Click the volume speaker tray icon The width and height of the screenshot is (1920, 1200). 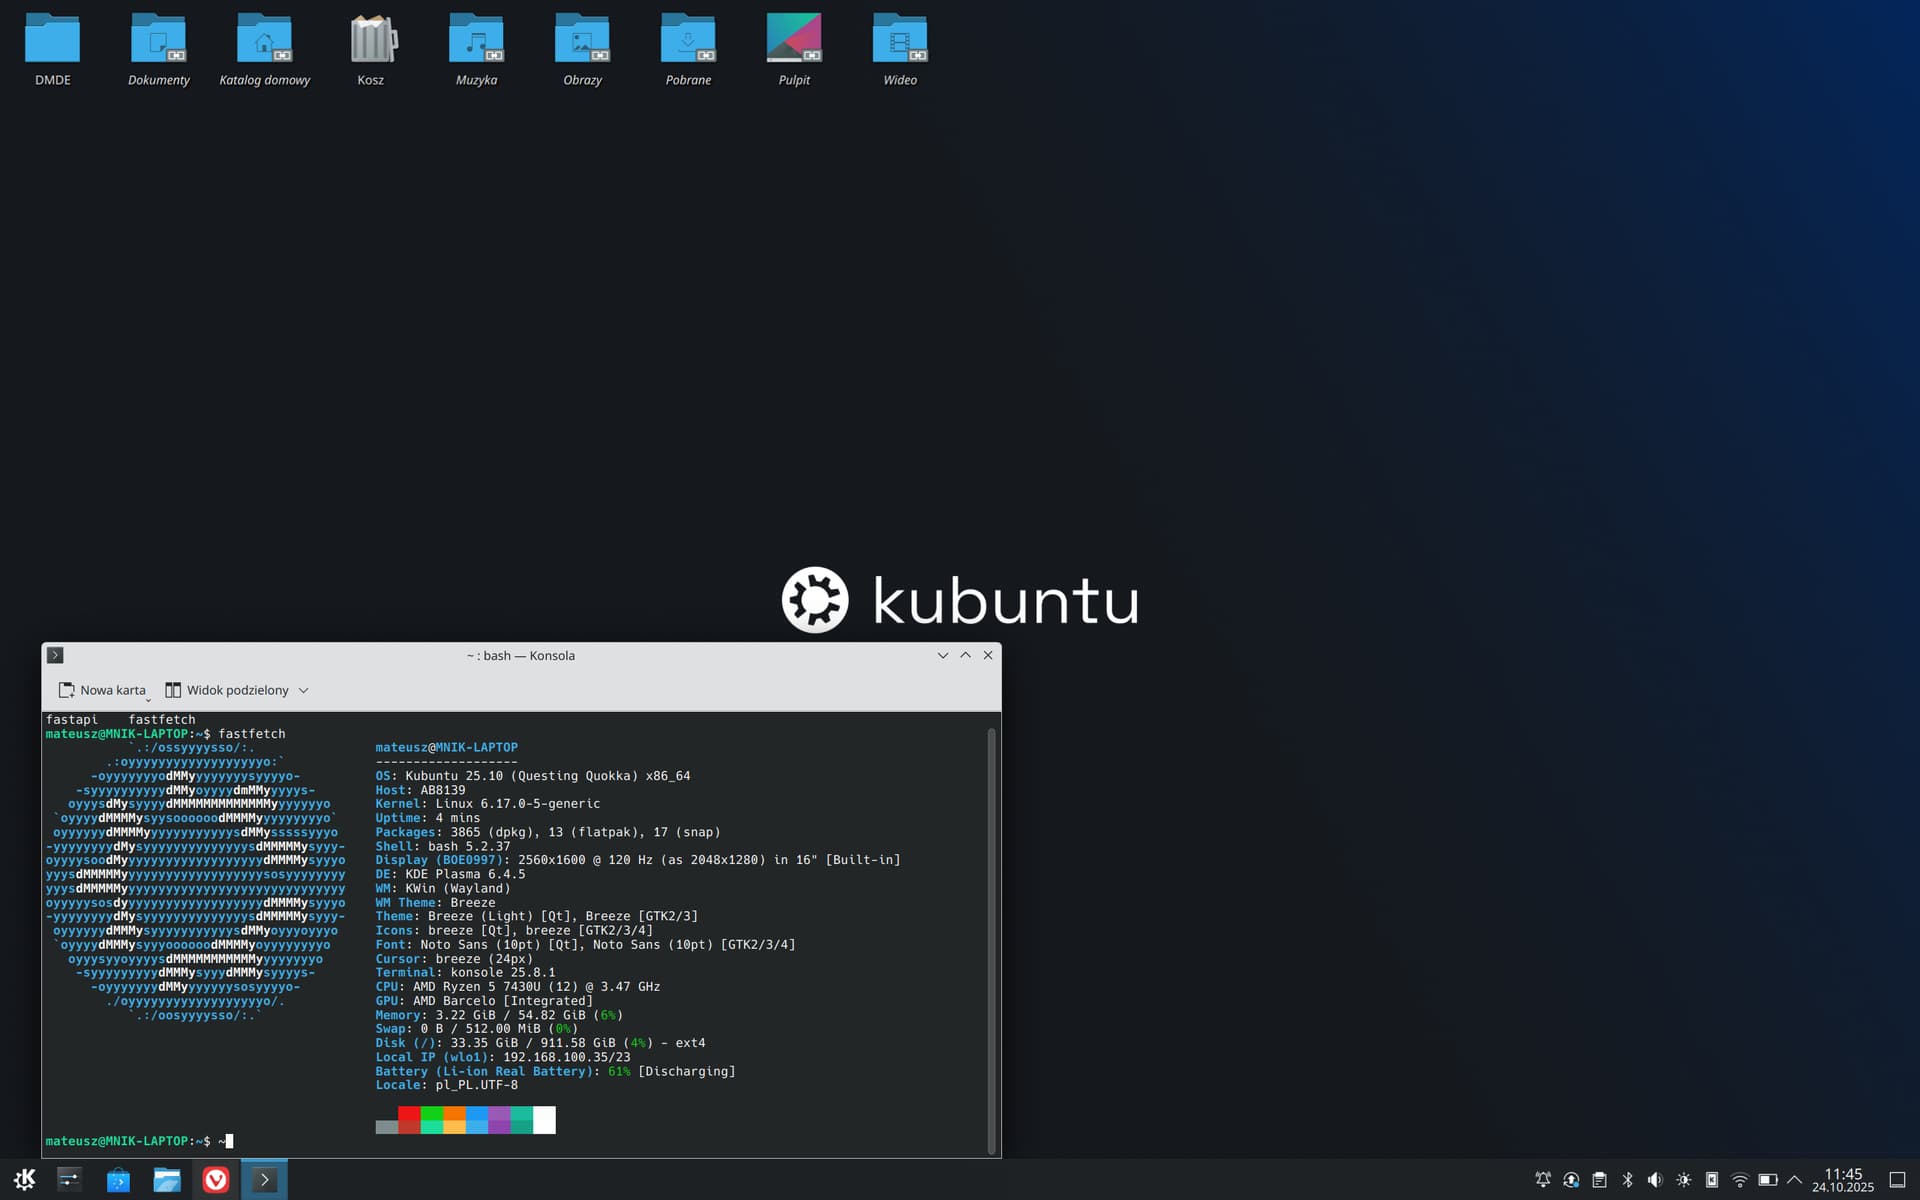click(x=1655, y=1180)
